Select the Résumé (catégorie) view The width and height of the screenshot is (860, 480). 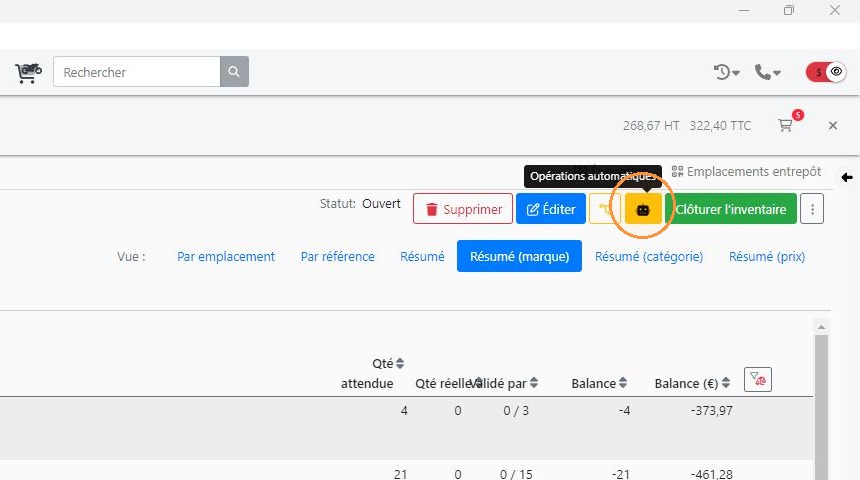[649, 256]
